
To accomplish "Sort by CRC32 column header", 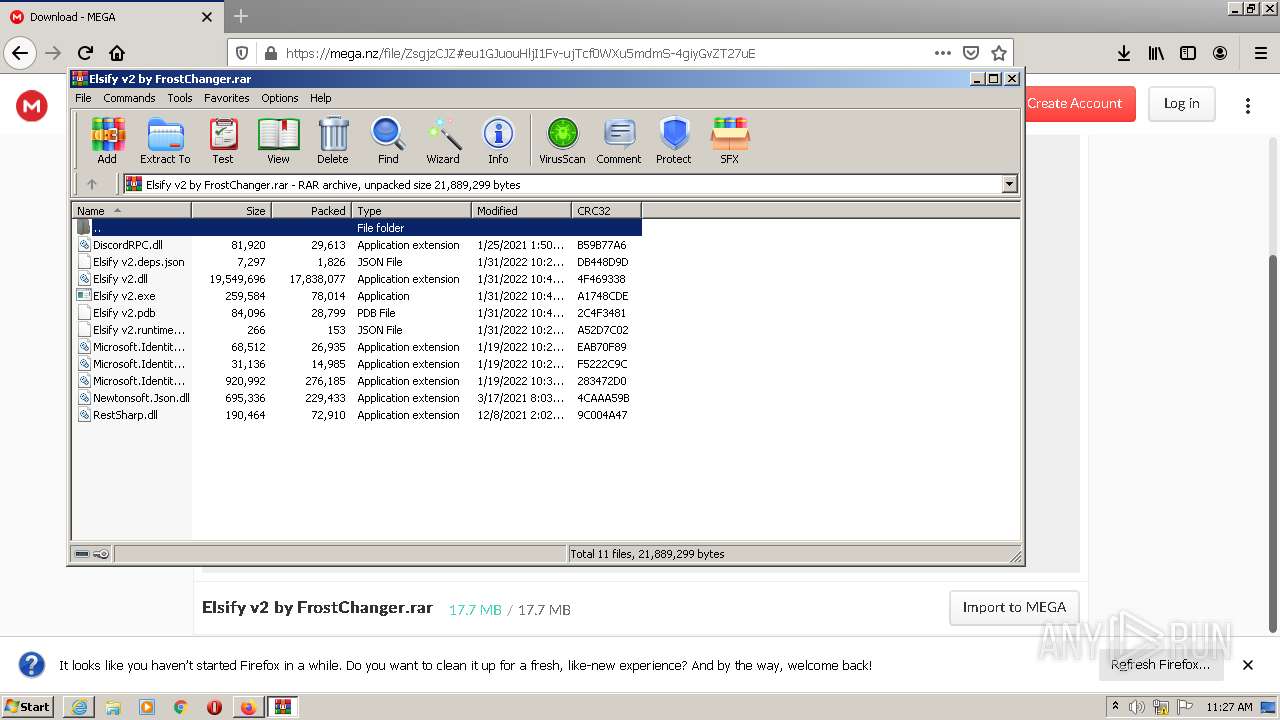I will [606, 210].
